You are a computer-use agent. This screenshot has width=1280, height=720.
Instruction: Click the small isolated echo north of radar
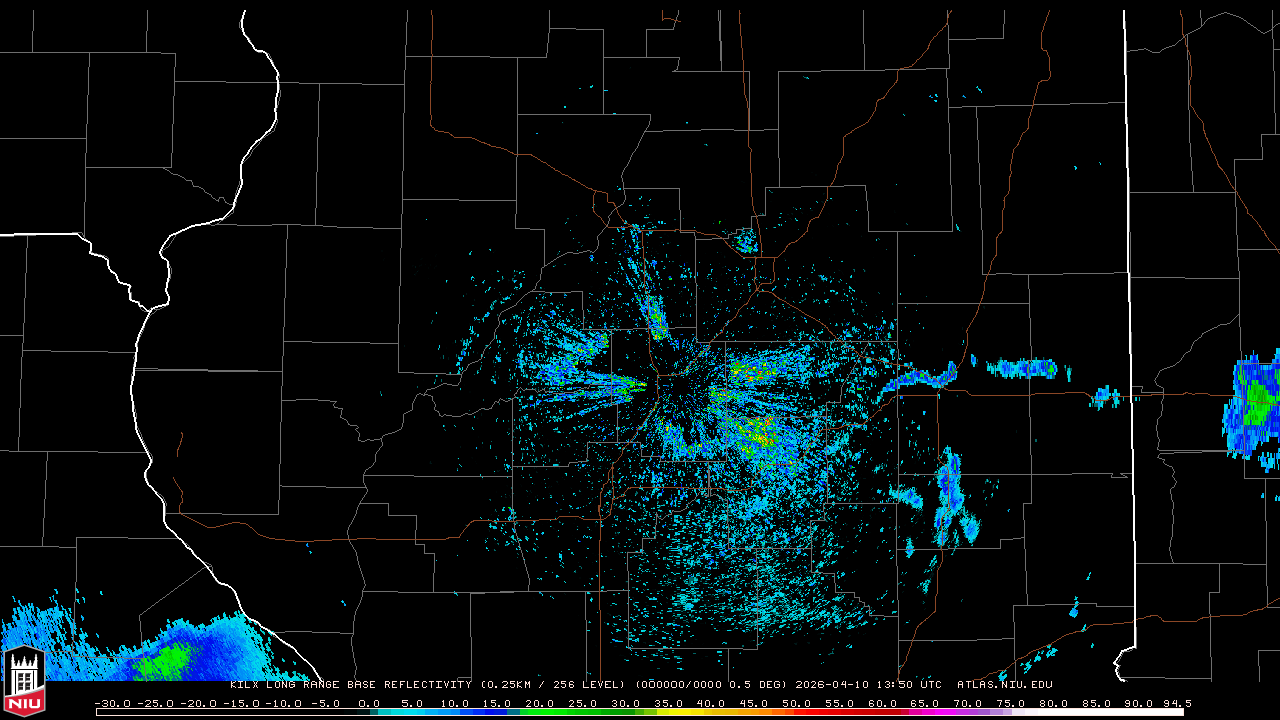[x=746, y=241]
